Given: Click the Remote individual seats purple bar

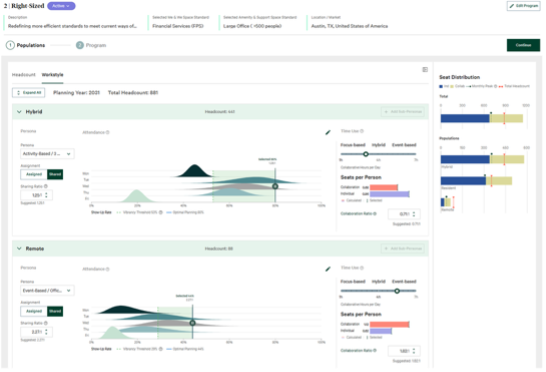Looking at the screenshot, I should [381, 331].
